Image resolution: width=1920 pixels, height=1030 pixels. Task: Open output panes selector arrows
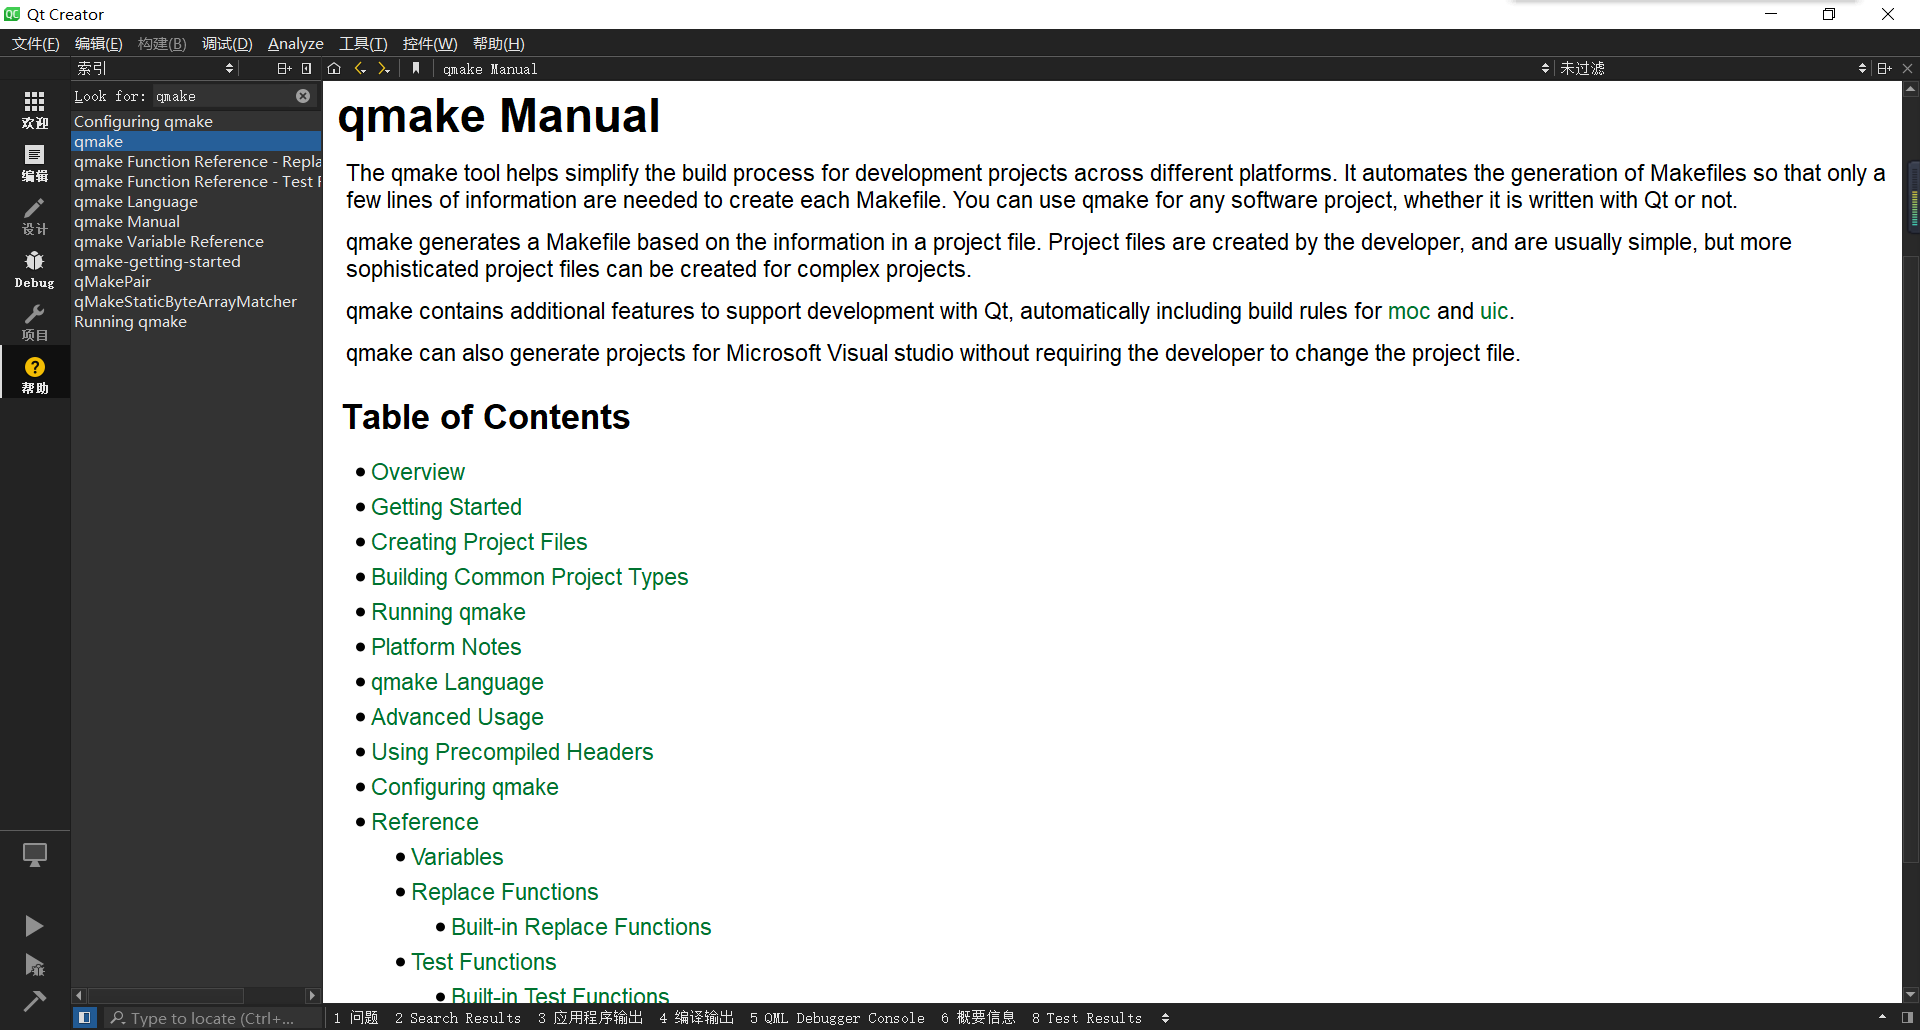1165,1018
